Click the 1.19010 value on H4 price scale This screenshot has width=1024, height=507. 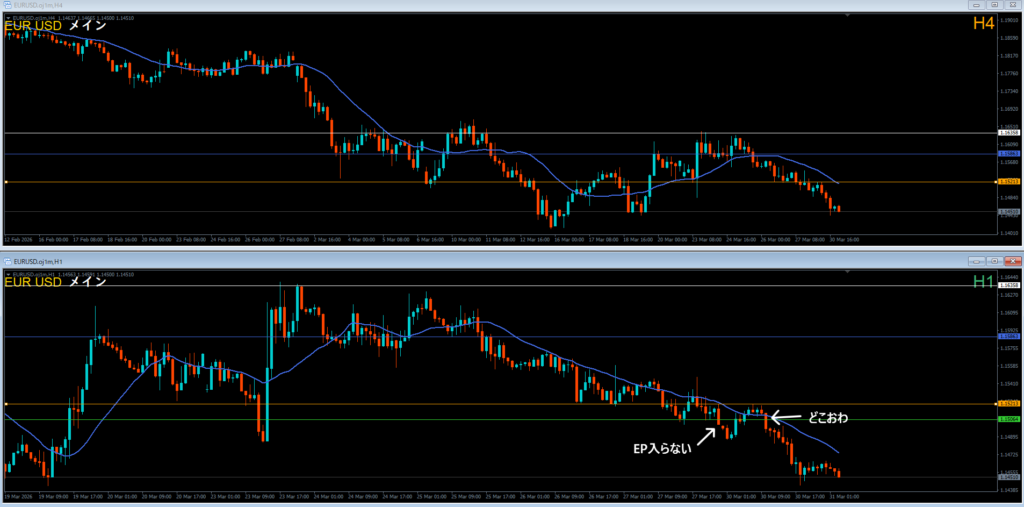tap(1009, 21)
